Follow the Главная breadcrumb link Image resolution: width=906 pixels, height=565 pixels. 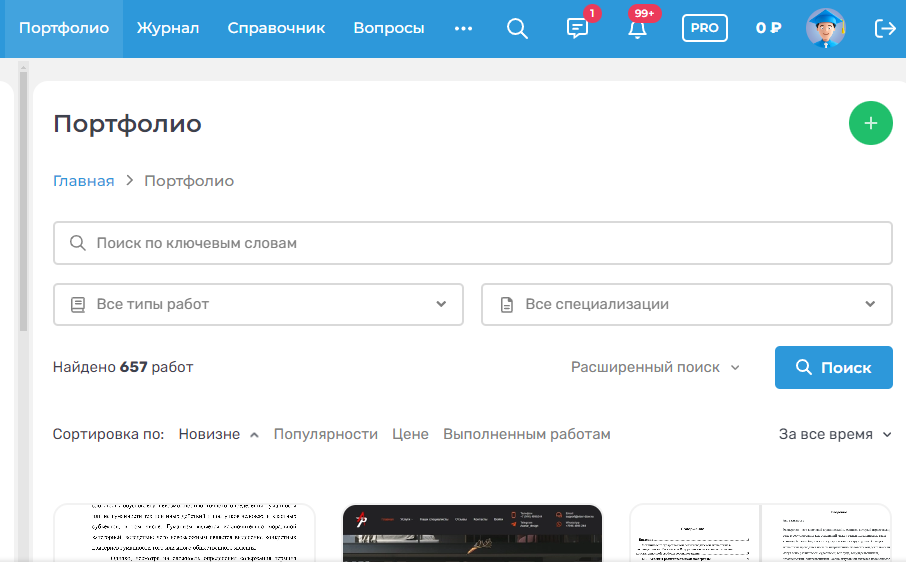(x=84, y=181)
